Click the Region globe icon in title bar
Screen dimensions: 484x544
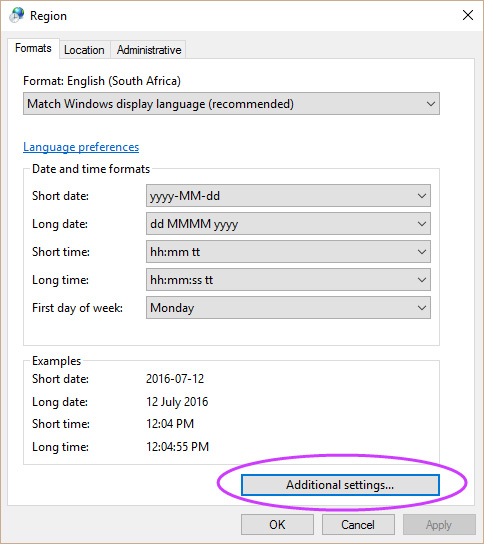pos(17,15)
